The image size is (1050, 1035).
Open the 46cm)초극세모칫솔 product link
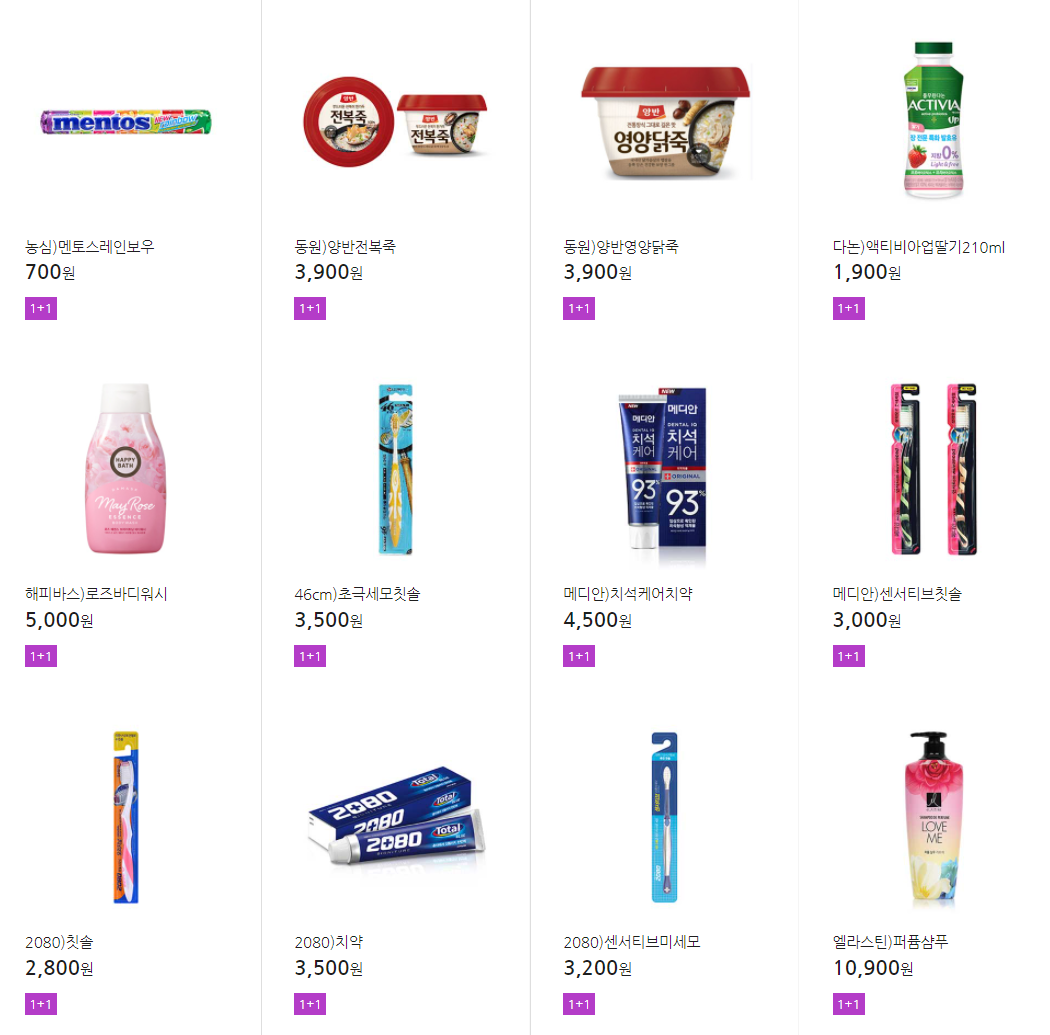click(x=358, y=594)
